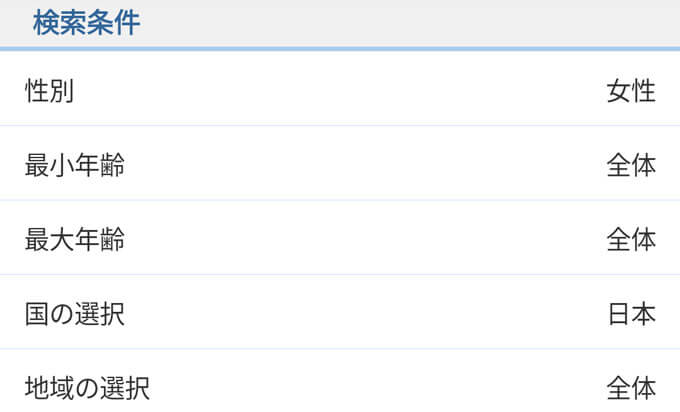Click the 地域の選択 label text
The width and height of the screenshot is (680, 412).
(87, 388)
